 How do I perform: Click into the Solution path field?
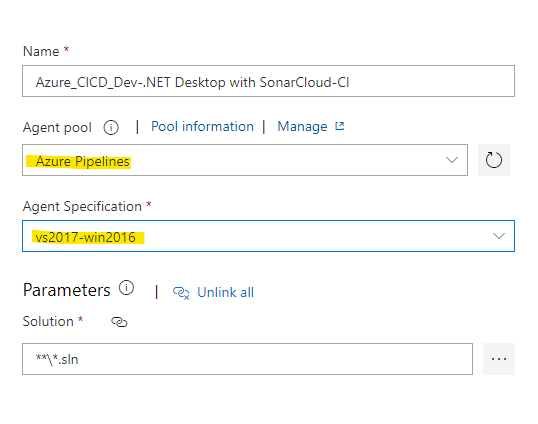click(x=247, y=359)
